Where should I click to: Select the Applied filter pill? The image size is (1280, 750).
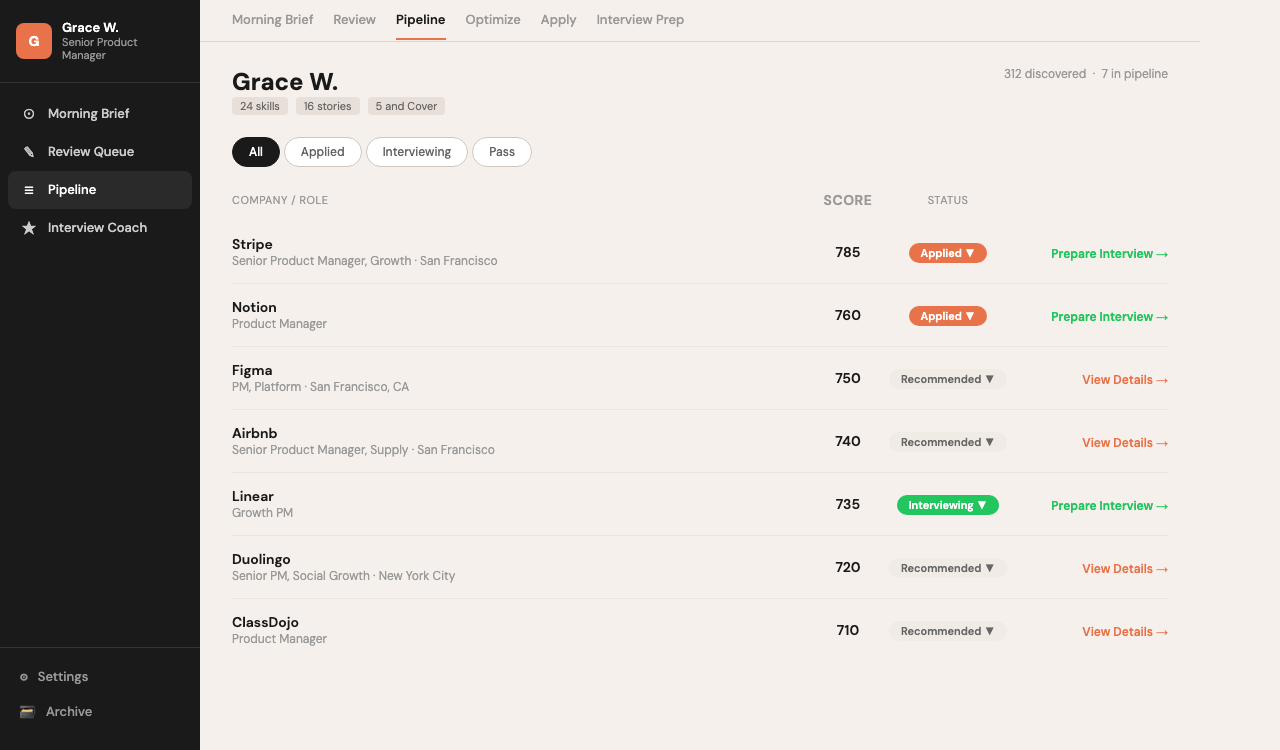322,152
